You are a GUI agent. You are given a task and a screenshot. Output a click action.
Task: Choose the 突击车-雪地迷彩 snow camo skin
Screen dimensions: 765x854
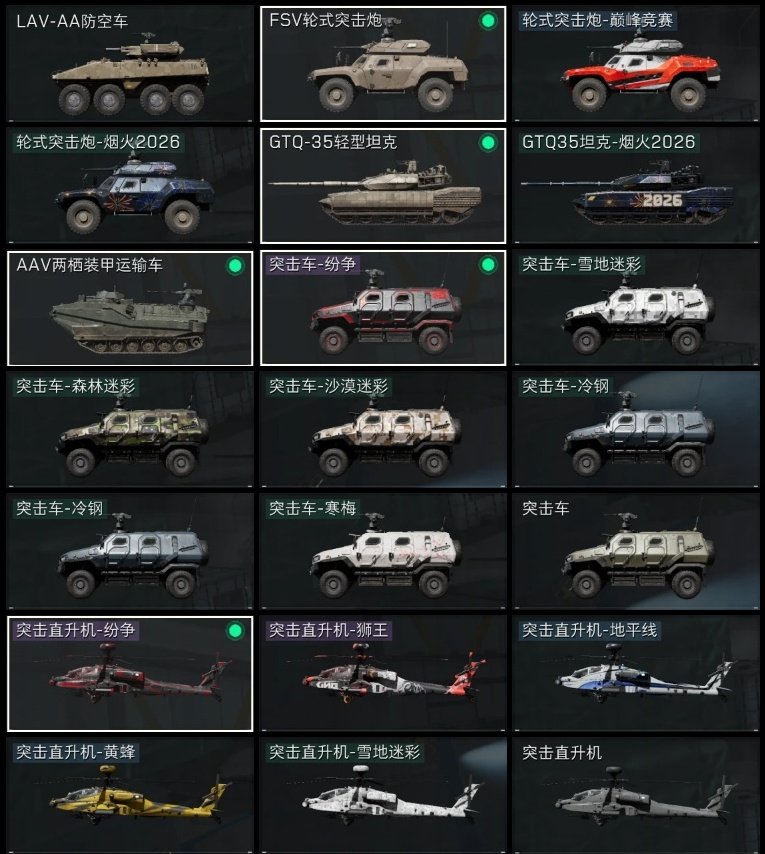pos(636,308)
